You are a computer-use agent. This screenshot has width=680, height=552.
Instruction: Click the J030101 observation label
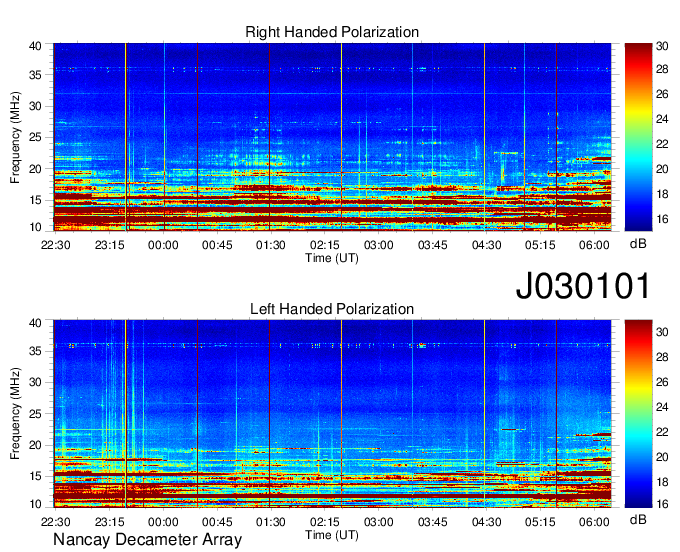[583, 286]
